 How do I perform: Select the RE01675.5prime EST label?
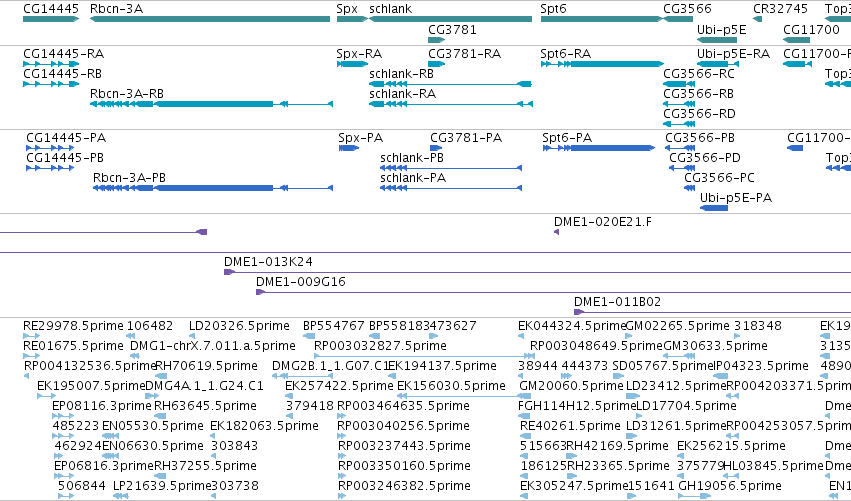[73, 346]
